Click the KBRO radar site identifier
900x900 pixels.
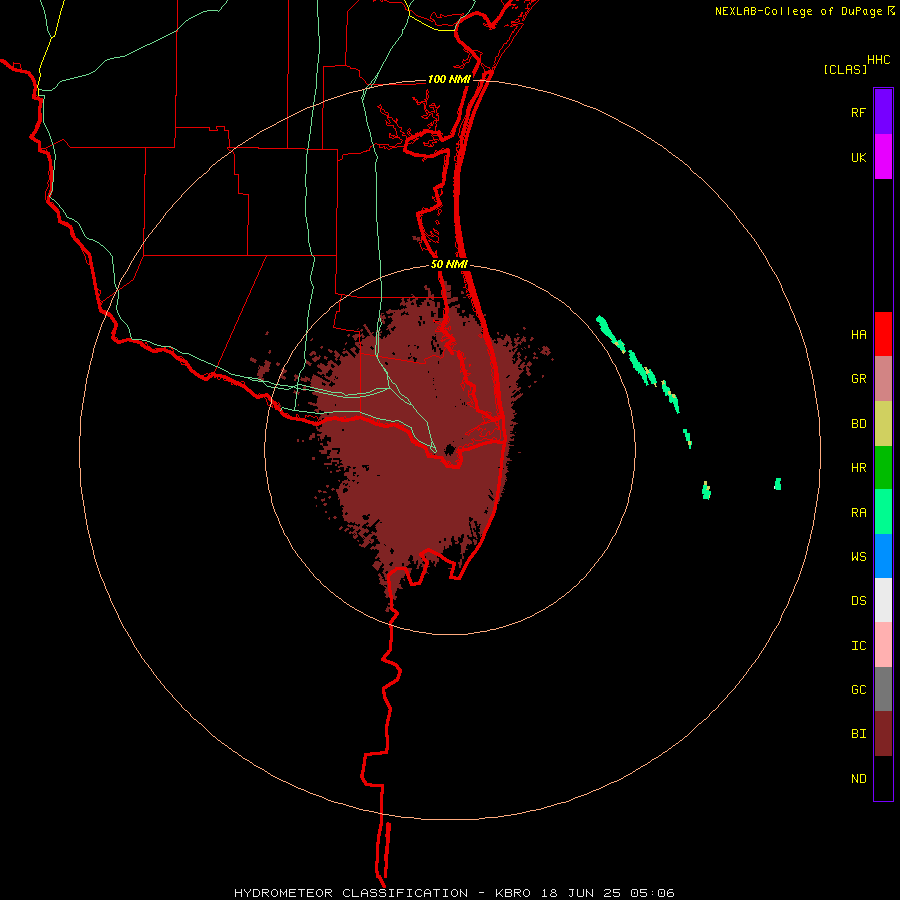(x=513, y=893)
